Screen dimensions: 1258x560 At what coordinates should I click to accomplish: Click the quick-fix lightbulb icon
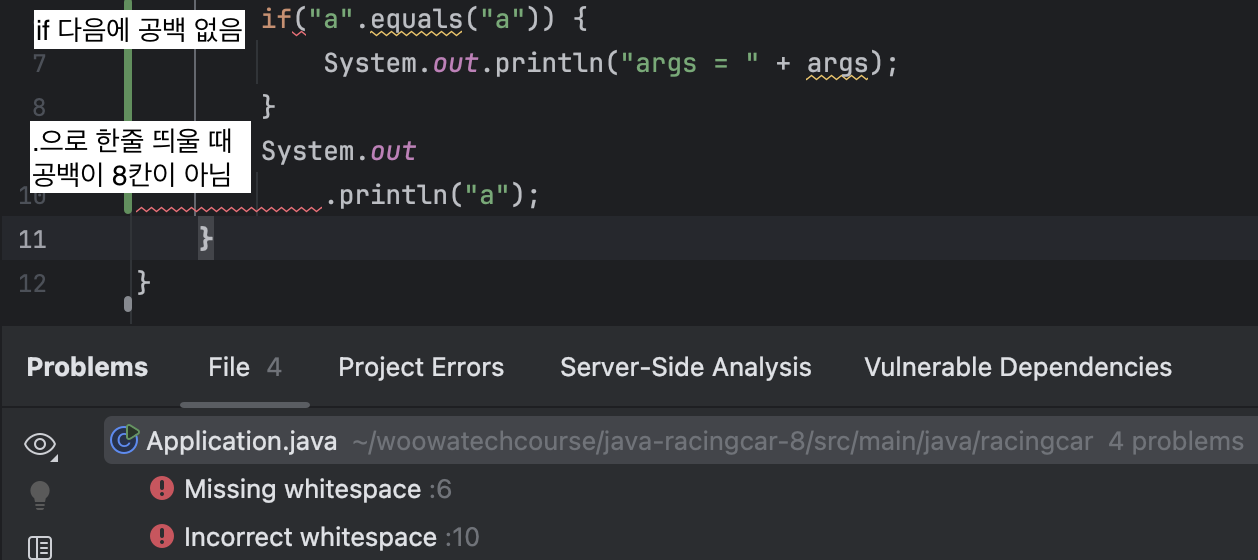pyautogui.click(x=40, y=494)
